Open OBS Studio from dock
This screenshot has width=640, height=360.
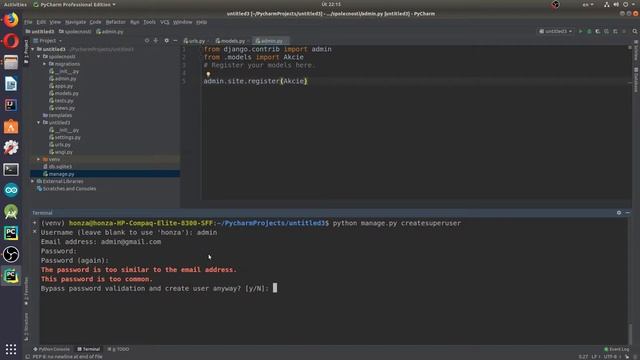click(11, 254)
